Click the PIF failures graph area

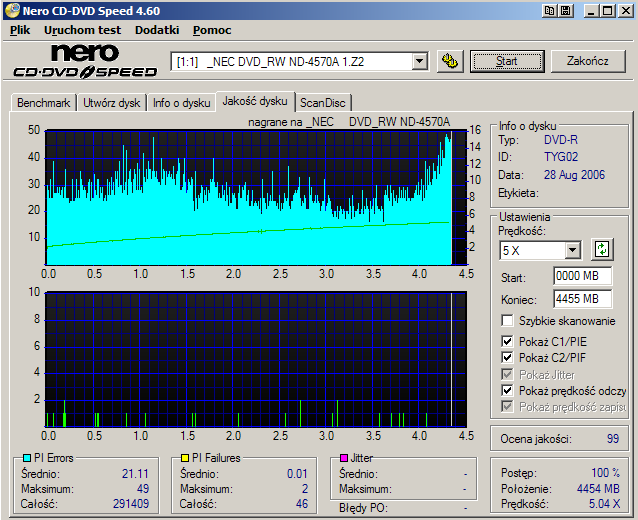(x=256, y=359)
